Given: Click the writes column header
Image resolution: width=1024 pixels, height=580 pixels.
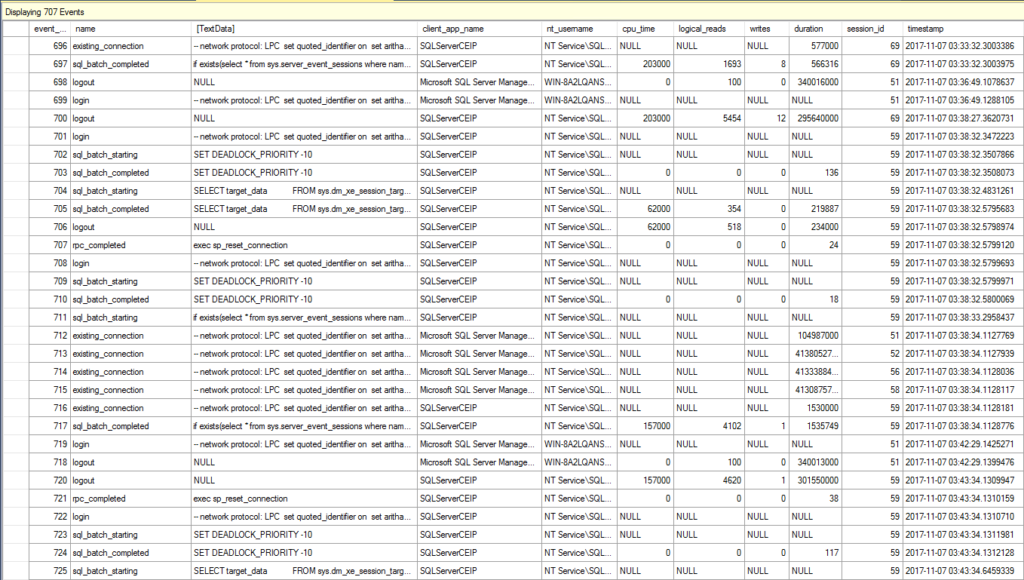Looking at the screenshot, I should (x=759, y=29).
